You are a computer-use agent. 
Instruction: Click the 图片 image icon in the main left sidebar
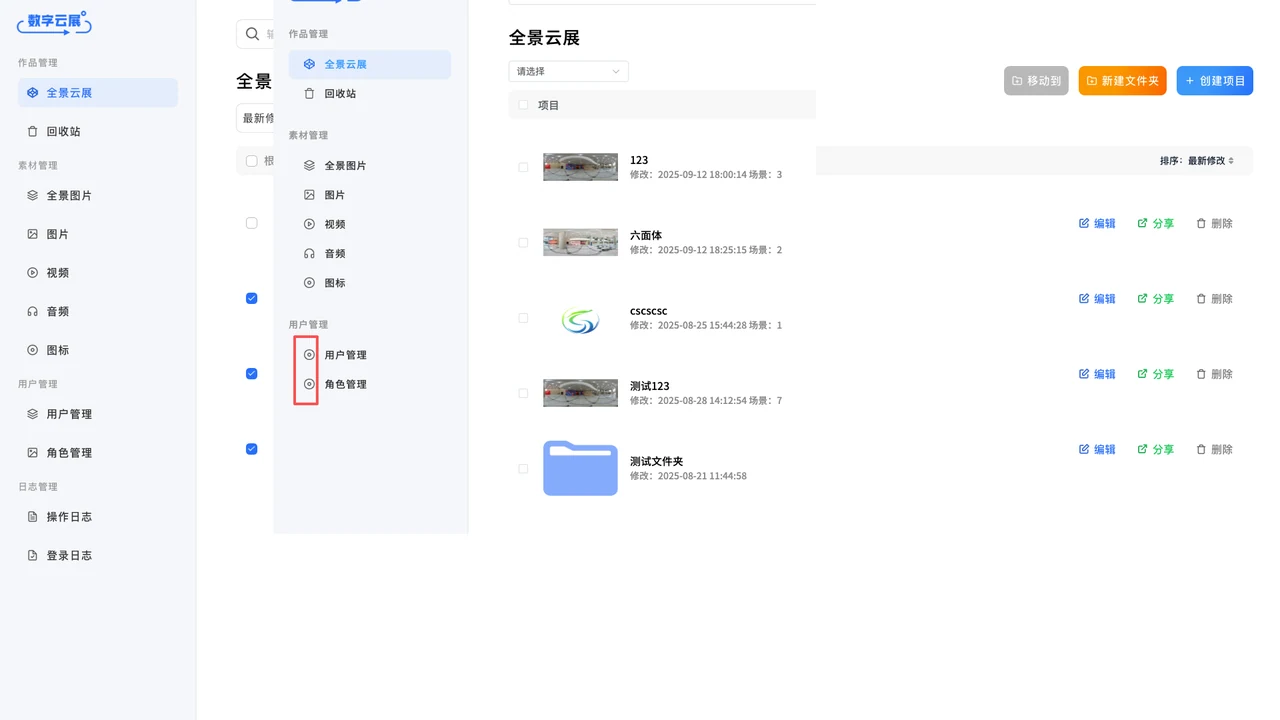(32, 234)
